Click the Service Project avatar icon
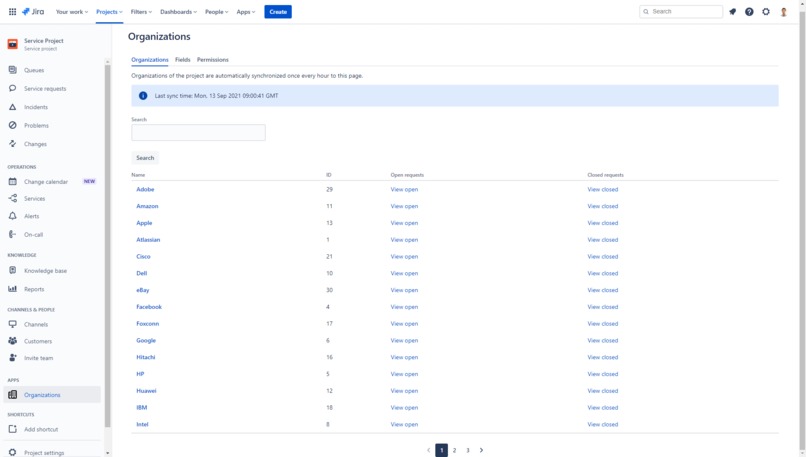Image resolution: width=806 pixels, height=457 pixels. tap(13, 44)
